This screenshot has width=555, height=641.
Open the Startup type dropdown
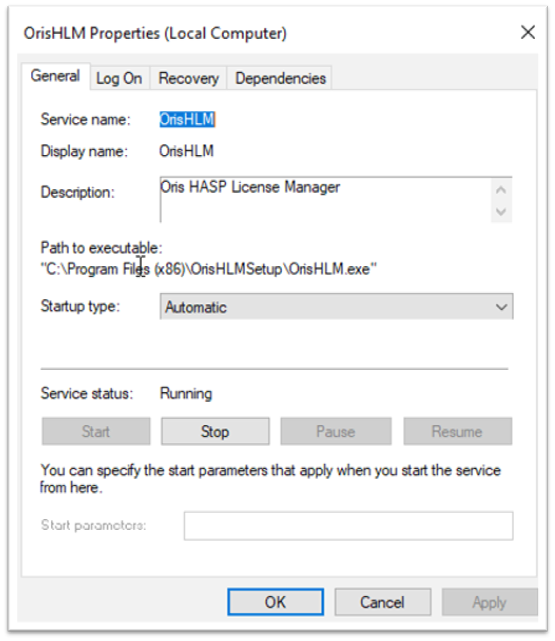(336, 307)
